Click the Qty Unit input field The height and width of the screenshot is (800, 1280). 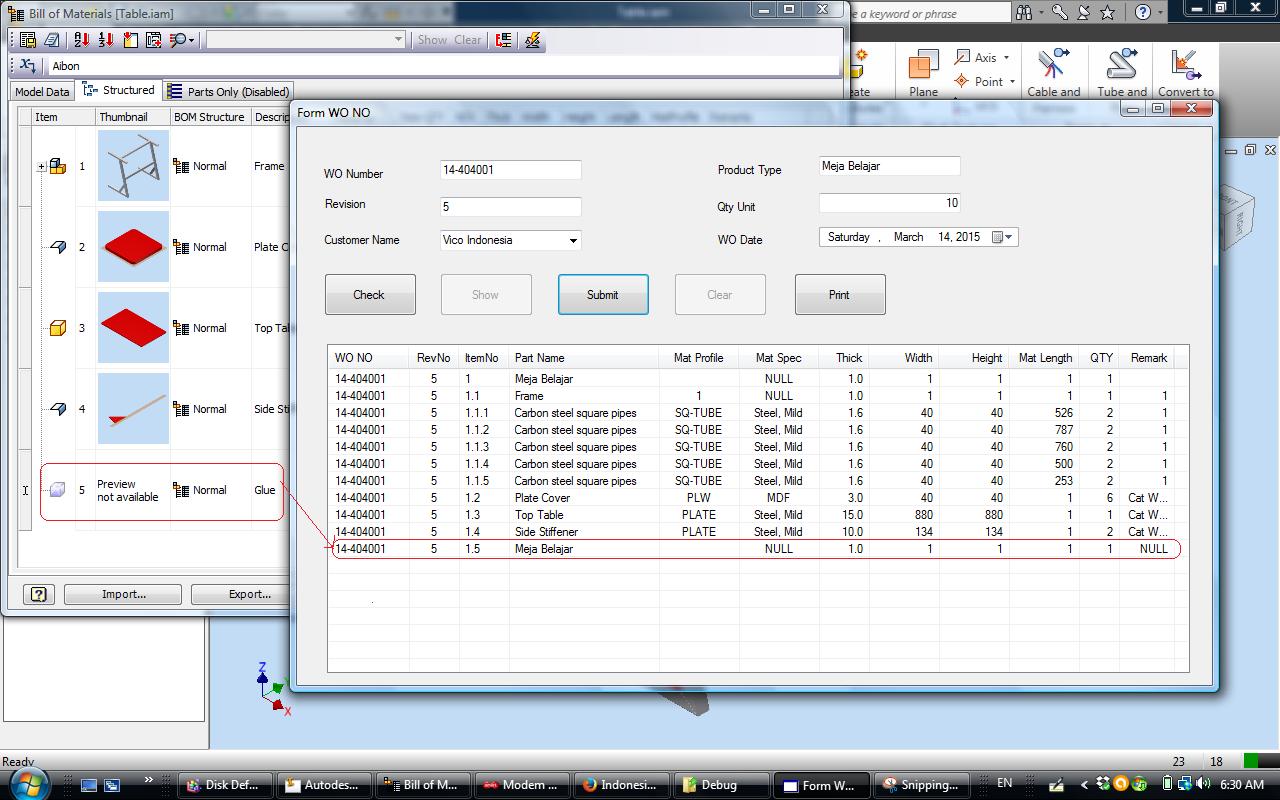[889, 203]
